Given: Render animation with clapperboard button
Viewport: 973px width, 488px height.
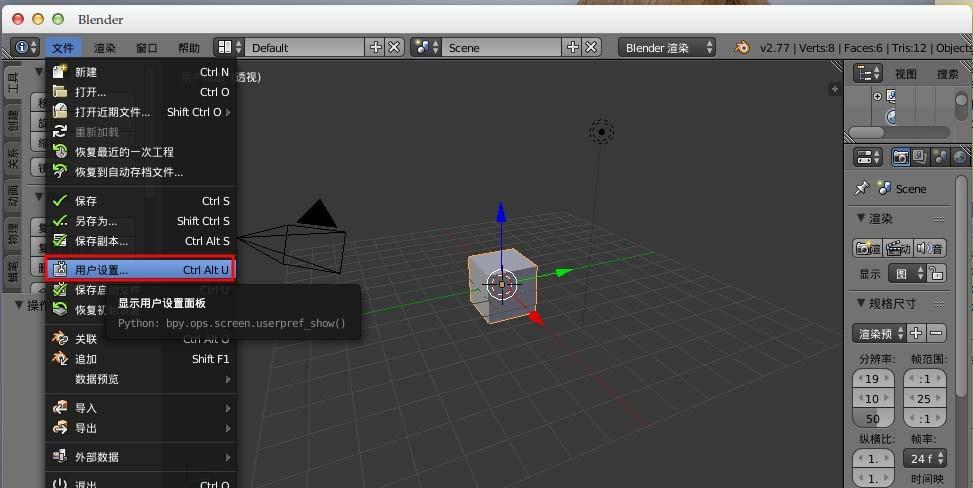Looking at the screenshot, I should (x=897, y=248).
